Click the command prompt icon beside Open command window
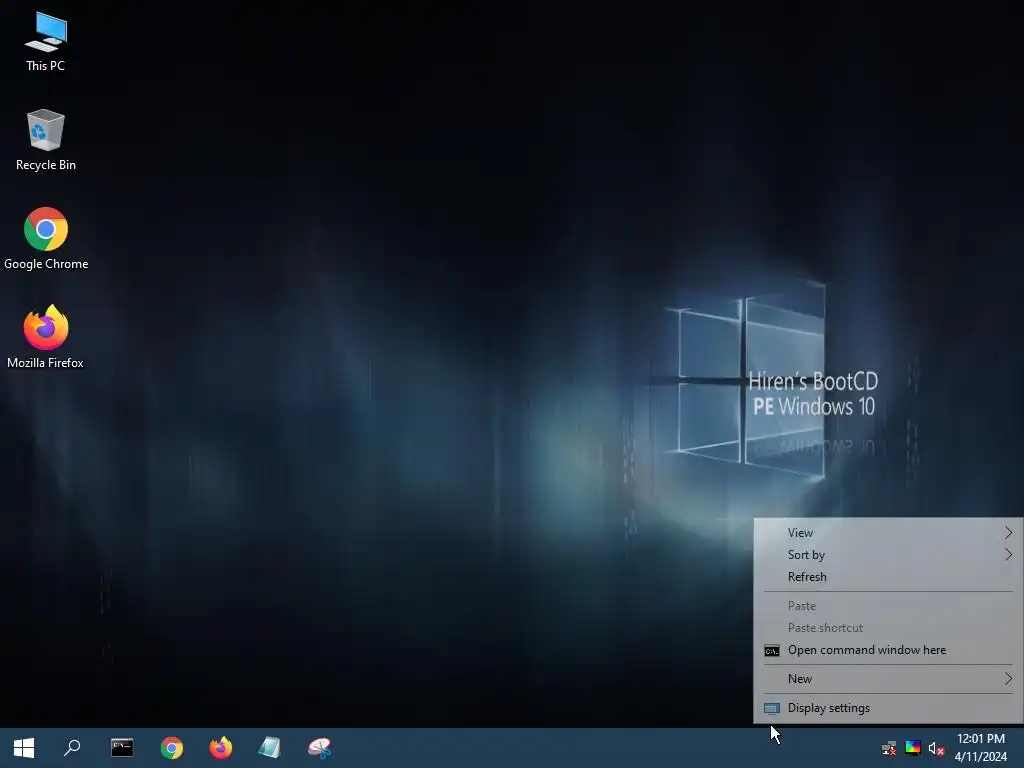1024x768 pixels. [772, 651]
